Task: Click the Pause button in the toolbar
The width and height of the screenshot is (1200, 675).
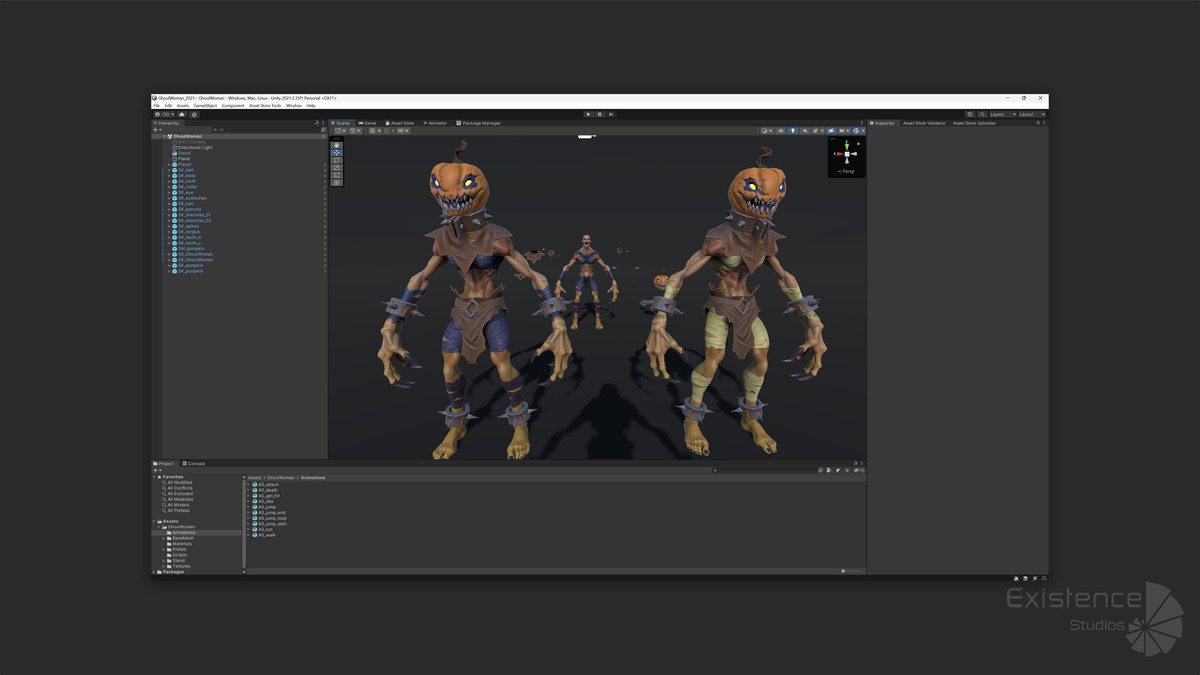Action: 599,114
